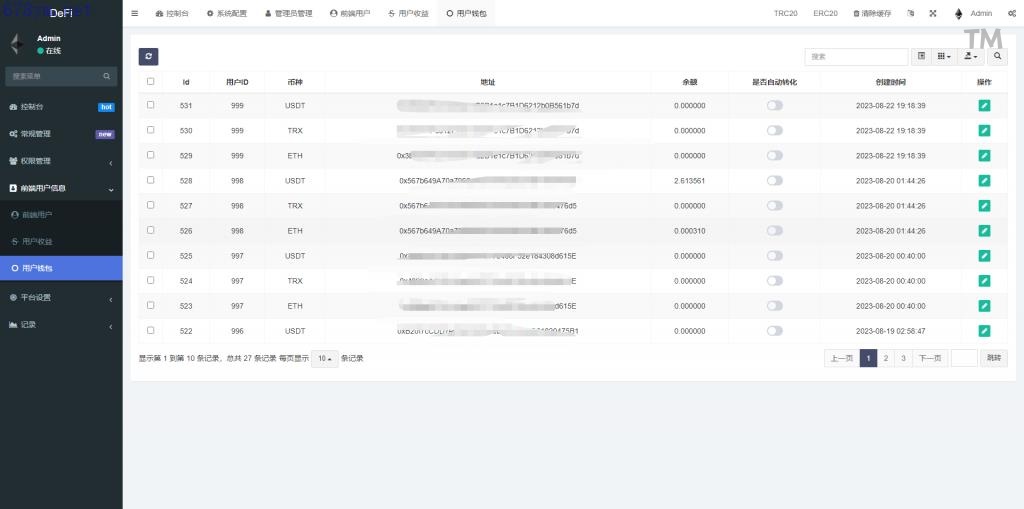Select the checkbox for row 529

(x=151, y=155)
